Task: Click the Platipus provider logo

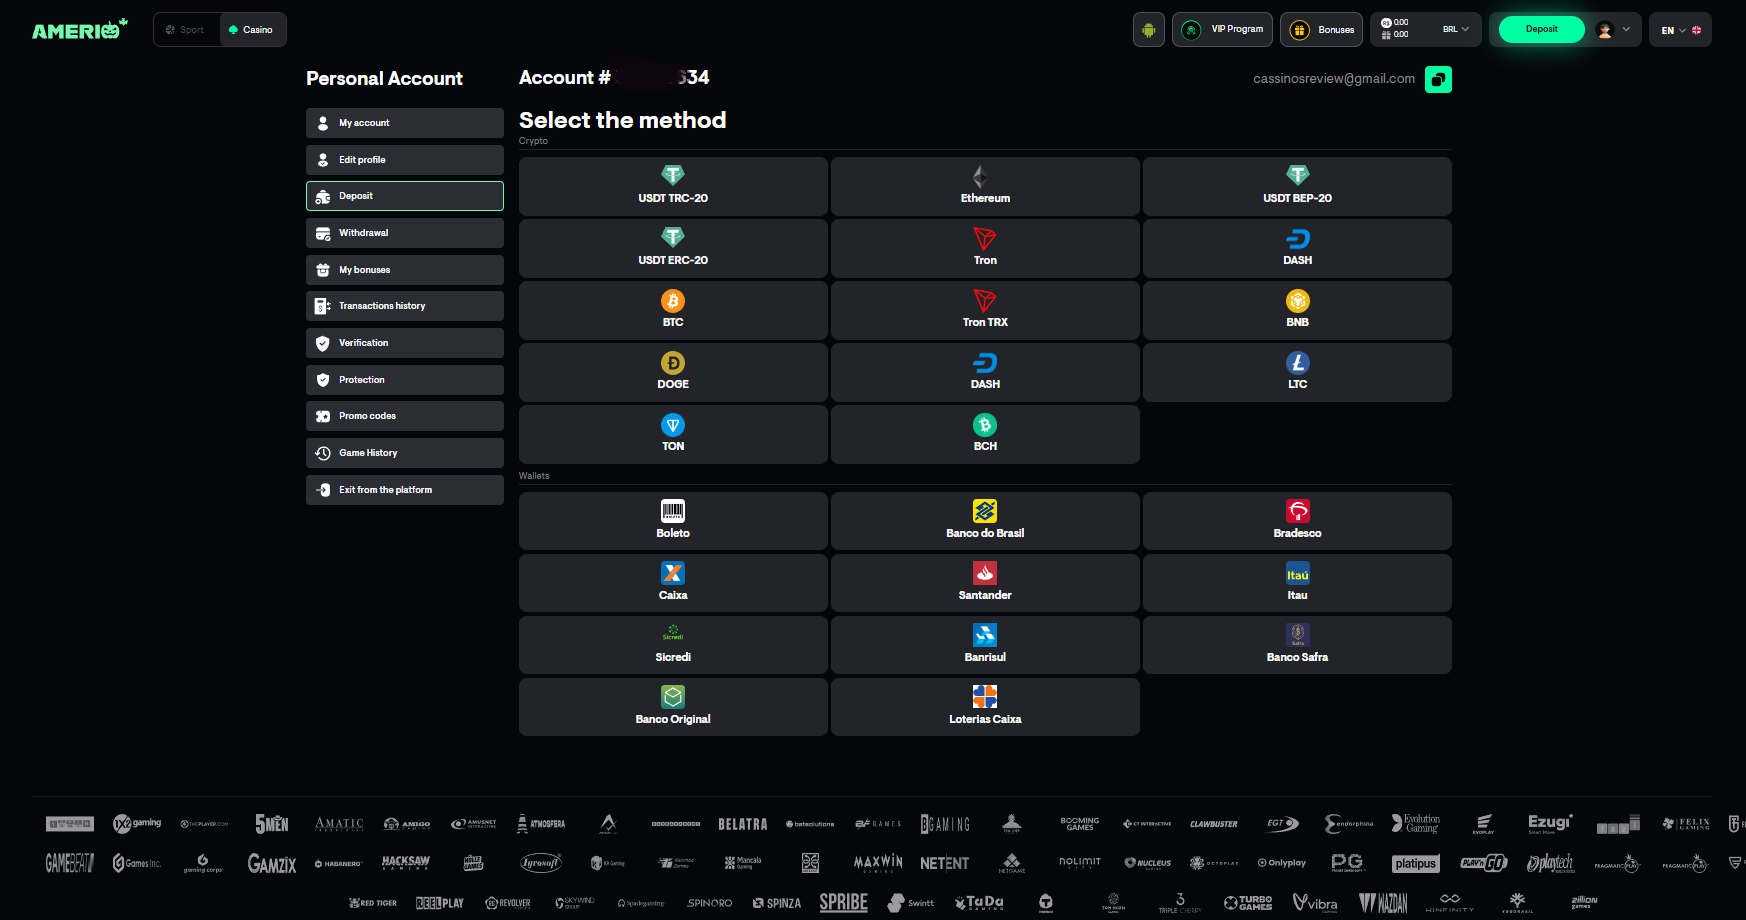Action: [1415, 863]
